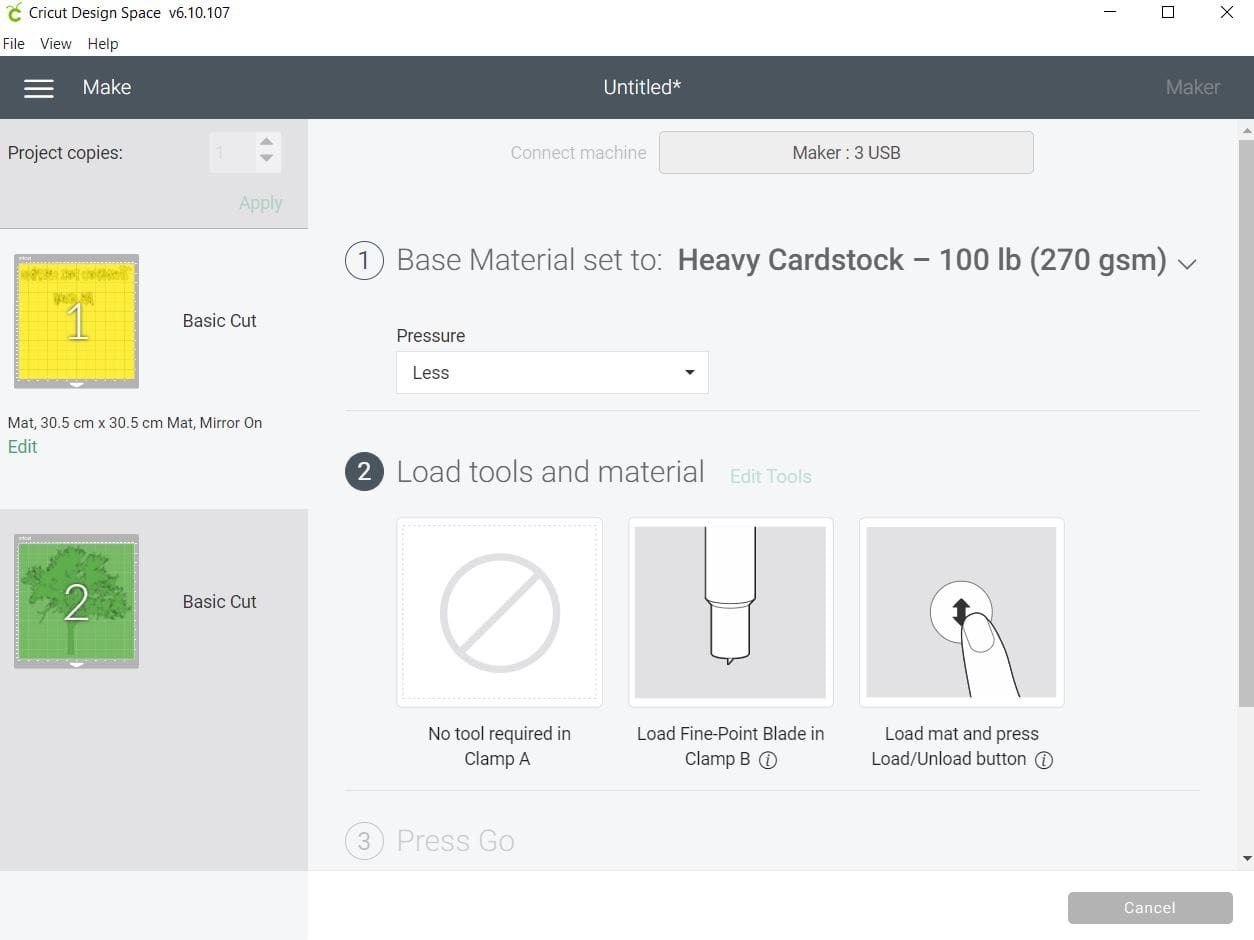This screenshot has height=940, width=1254.
Task: Click the Fine-Point Blade illustration
Action: [731, 612]
